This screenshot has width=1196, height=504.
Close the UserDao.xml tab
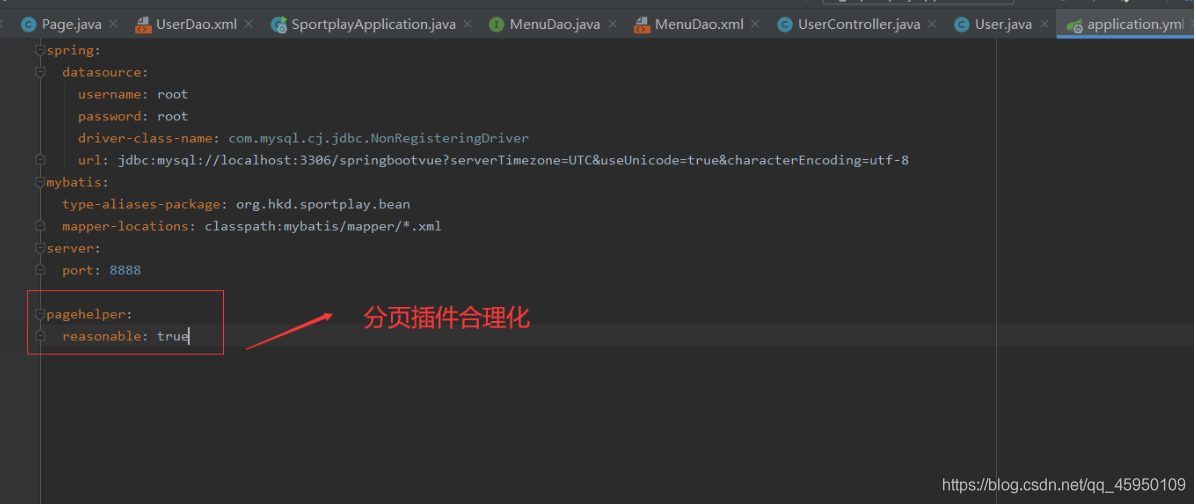click(x=249, y=24)
